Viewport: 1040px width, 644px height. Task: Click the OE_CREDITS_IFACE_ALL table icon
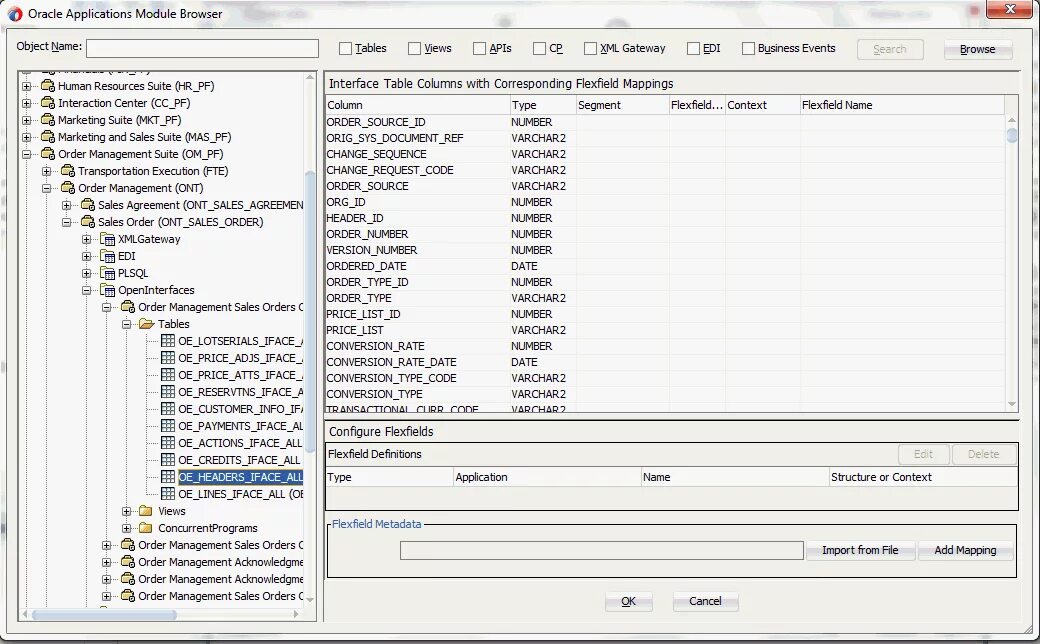[x=168, y=460]
